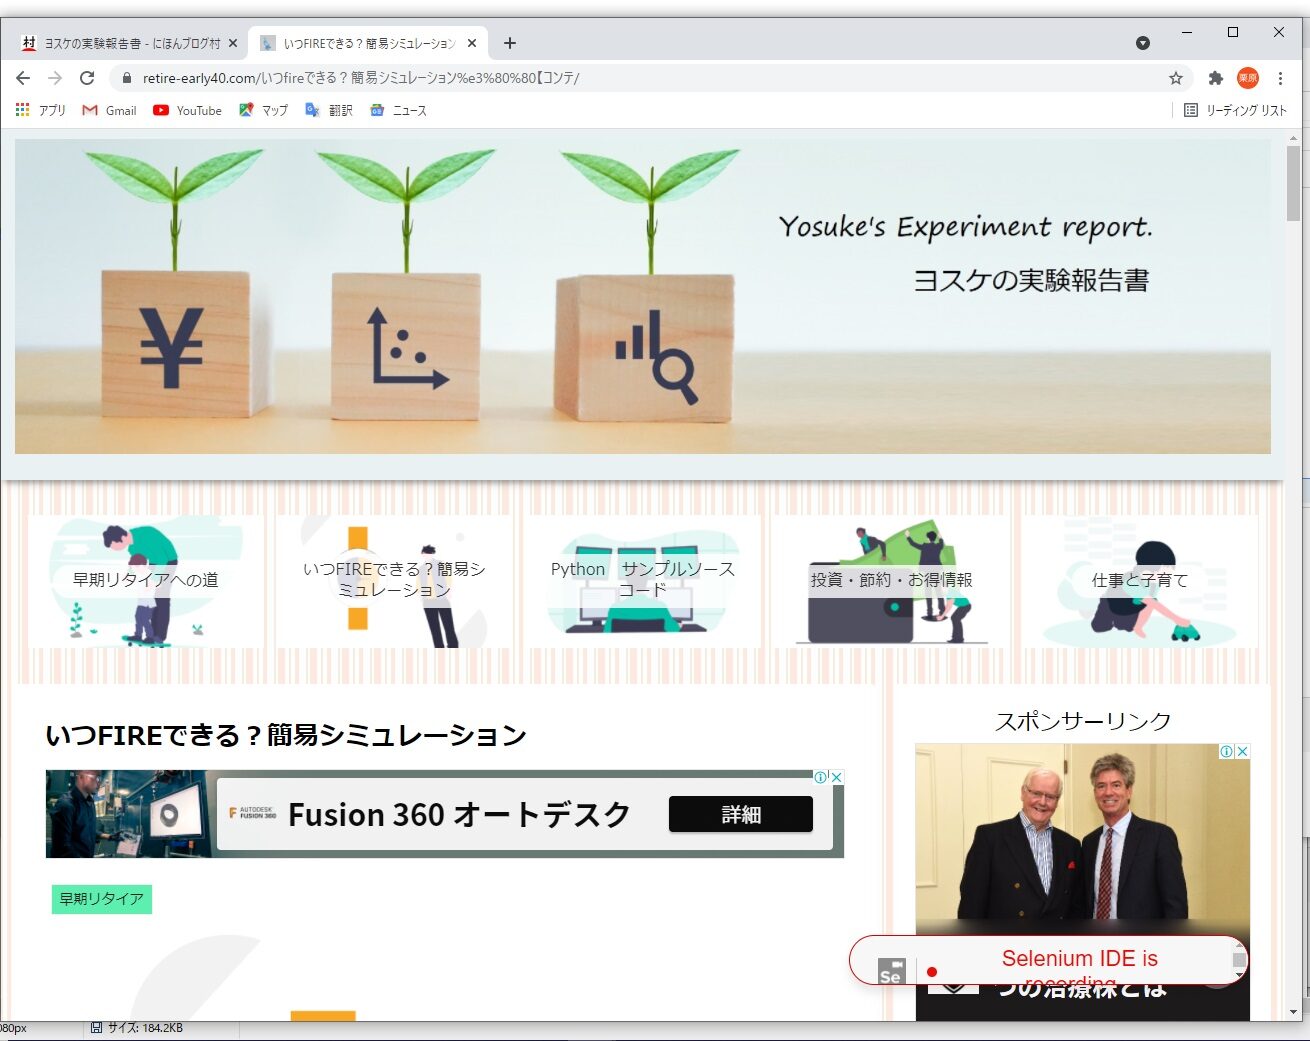
Task: Click the page vertical scrollbar thumb
Action: coord(1293,184)
